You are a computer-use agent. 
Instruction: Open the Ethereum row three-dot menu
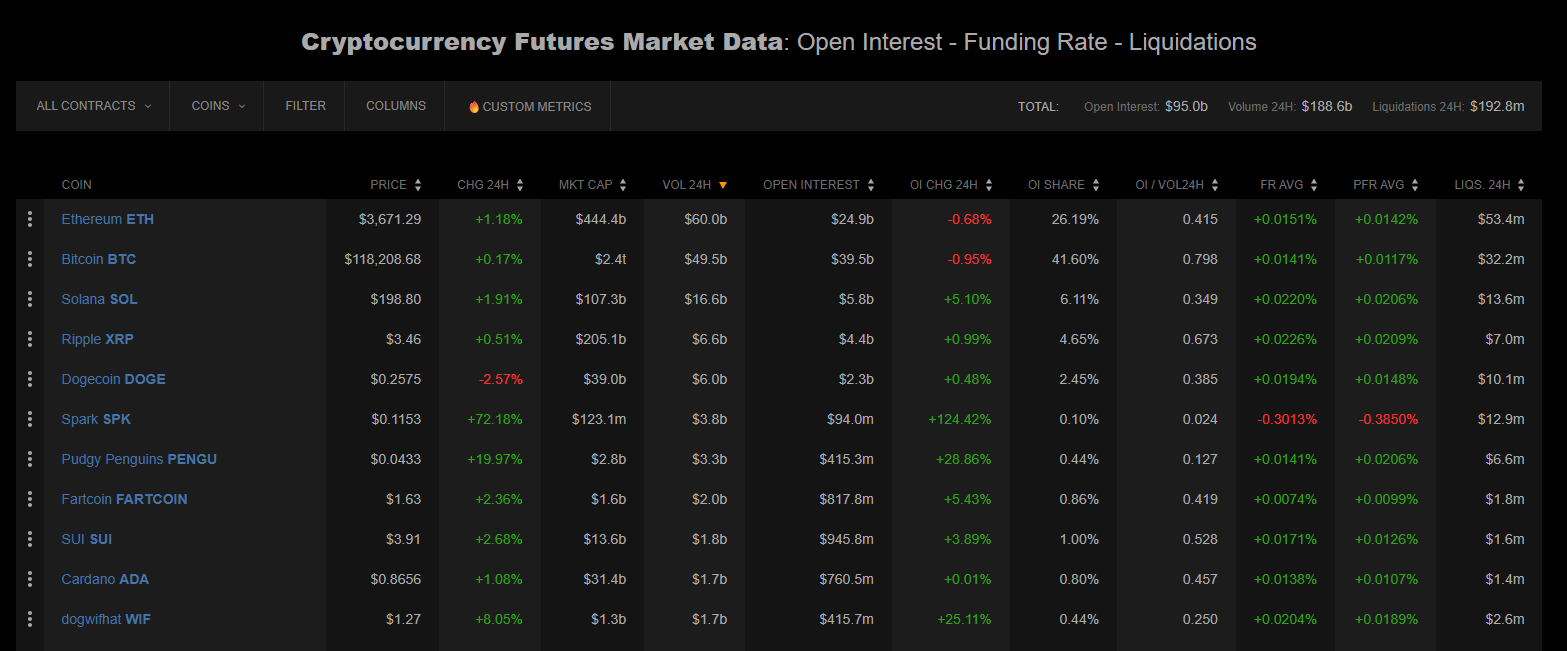tap(30, 219)
